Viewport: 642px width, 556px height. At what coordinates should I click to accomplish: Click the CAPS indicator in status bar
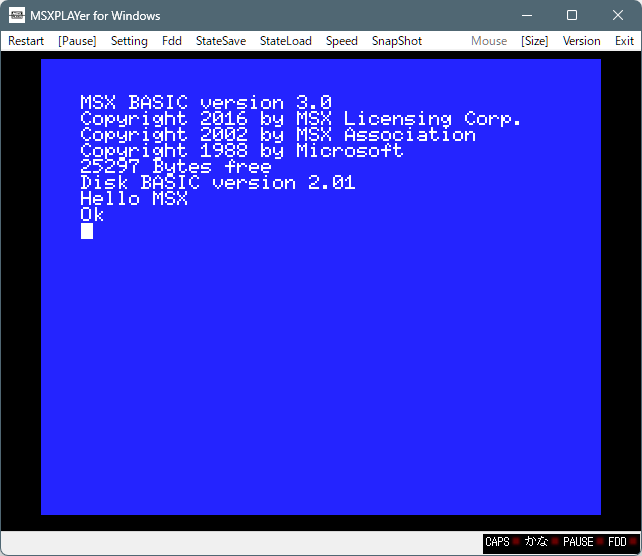coord(502,542)
